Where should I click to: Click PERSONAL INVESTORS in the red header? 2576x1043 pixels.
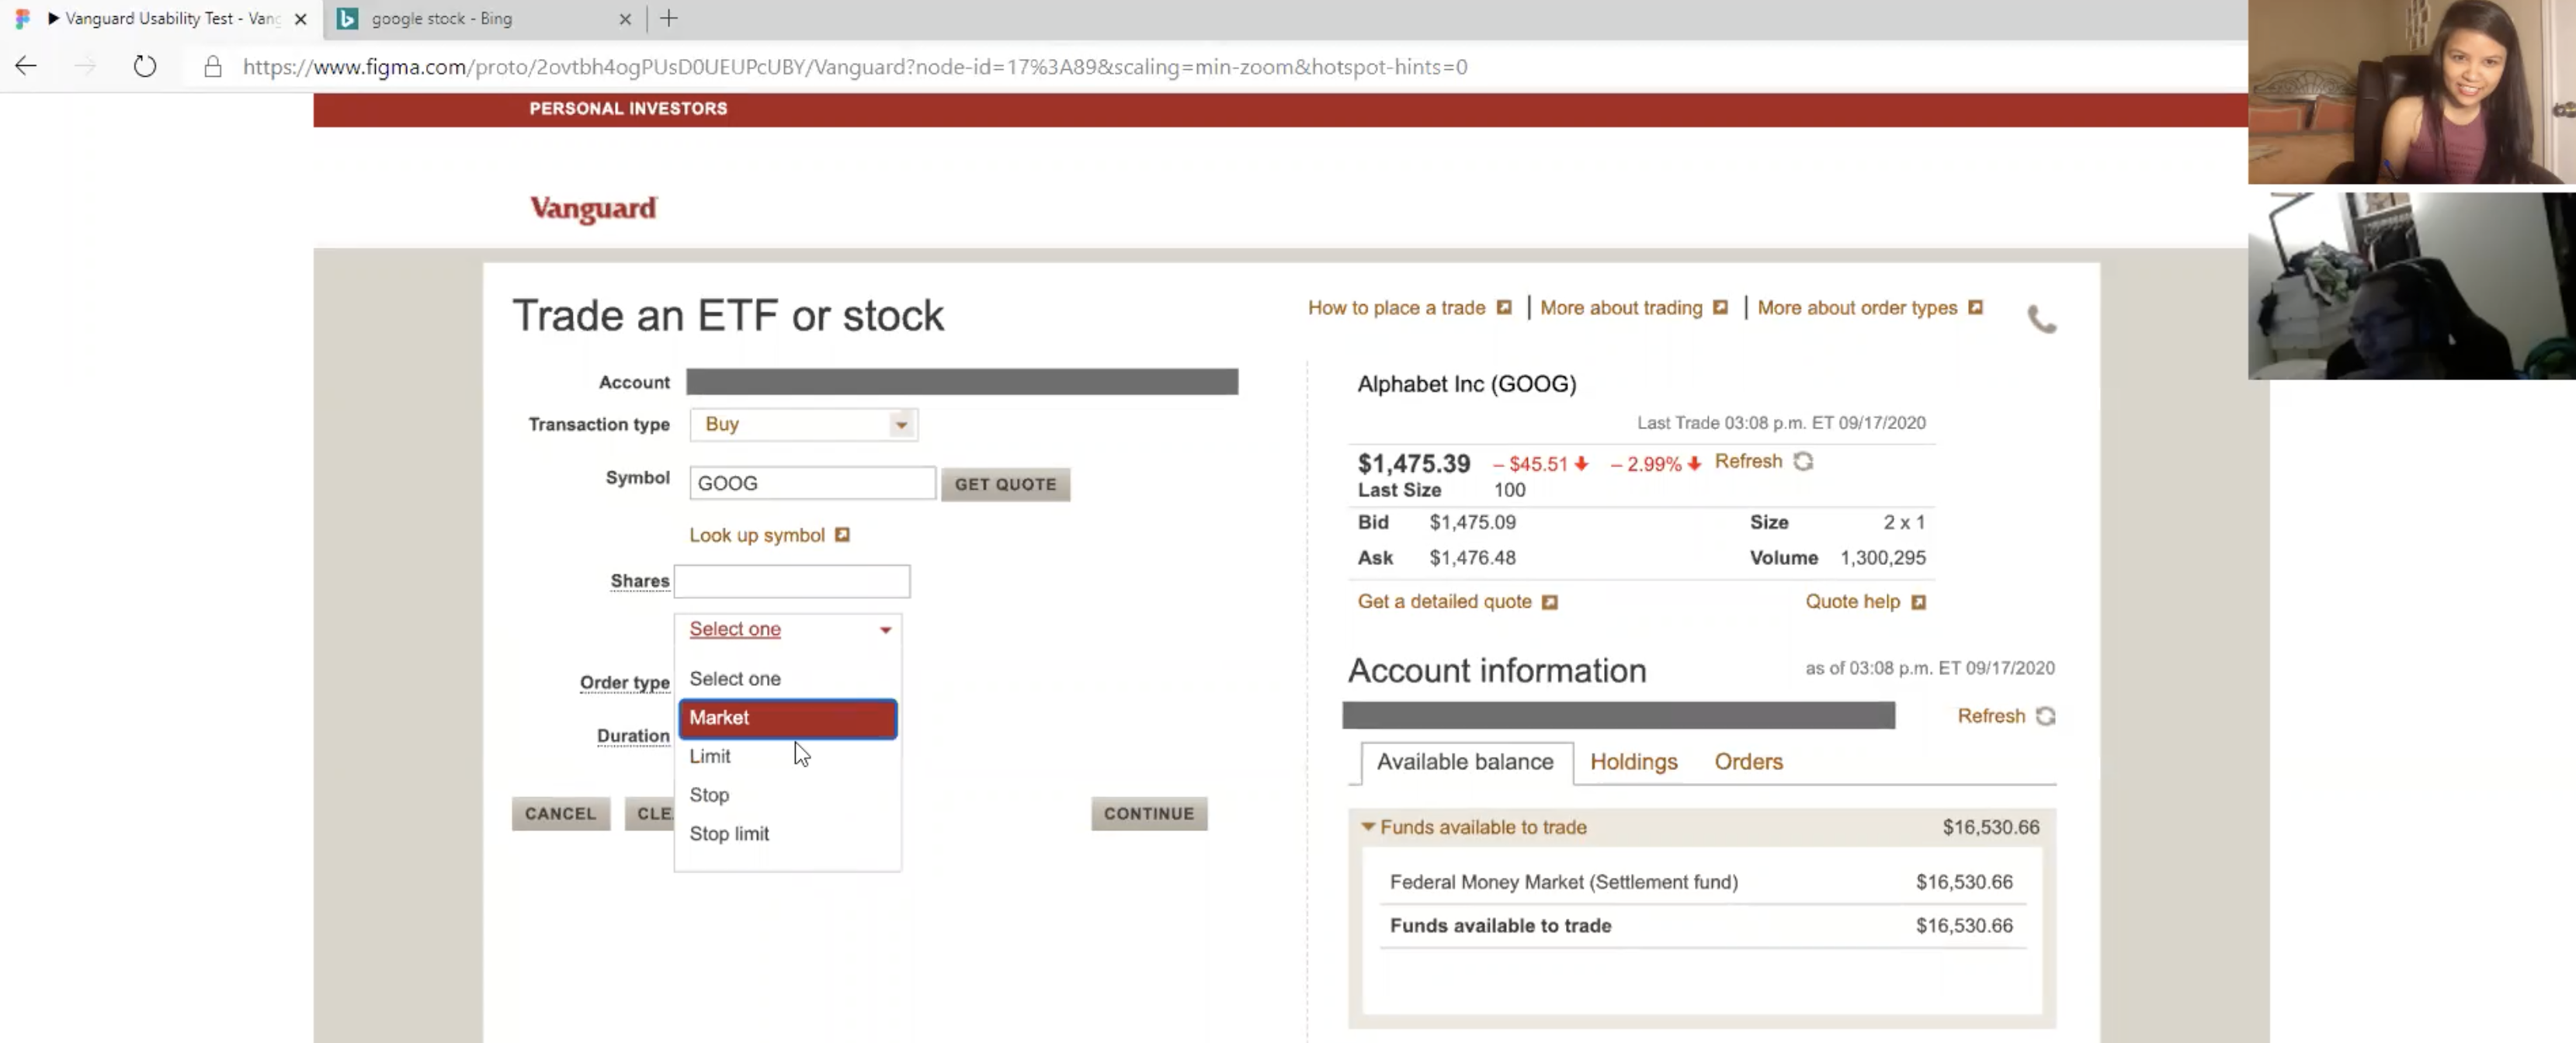[x=628, y=109]
